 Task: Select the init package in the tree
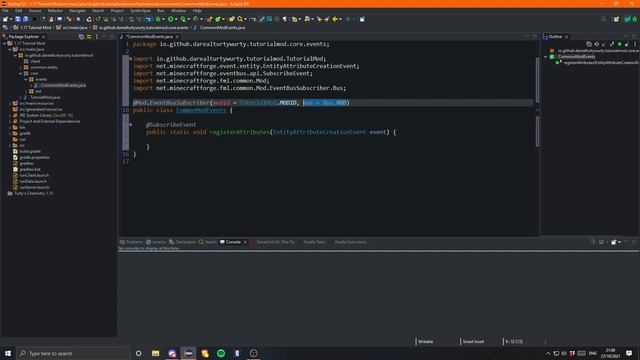(38, 91)
